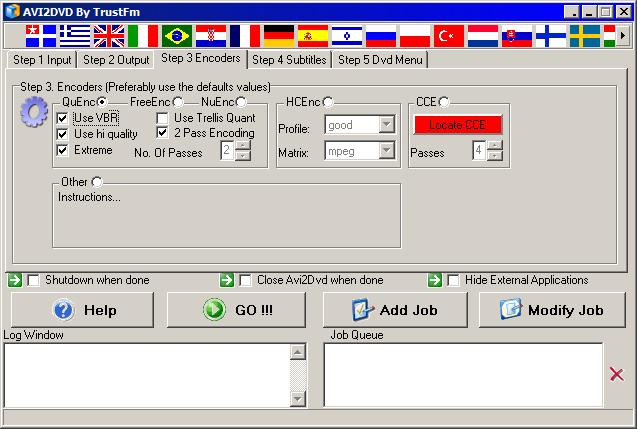Choose the Swedish flag language

(x=585, y=36)
